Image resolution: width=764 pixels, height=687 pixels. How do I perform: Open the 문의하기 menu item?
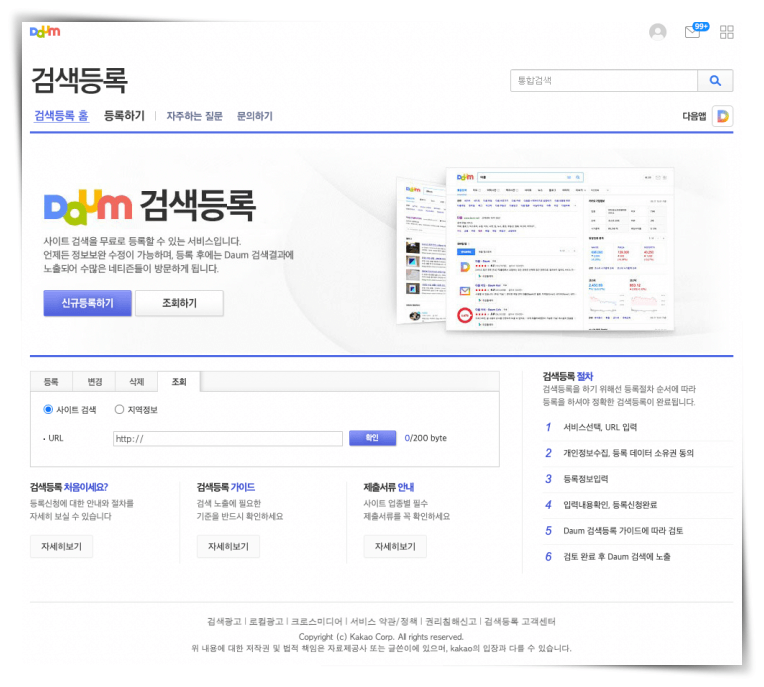click(254, 116)
